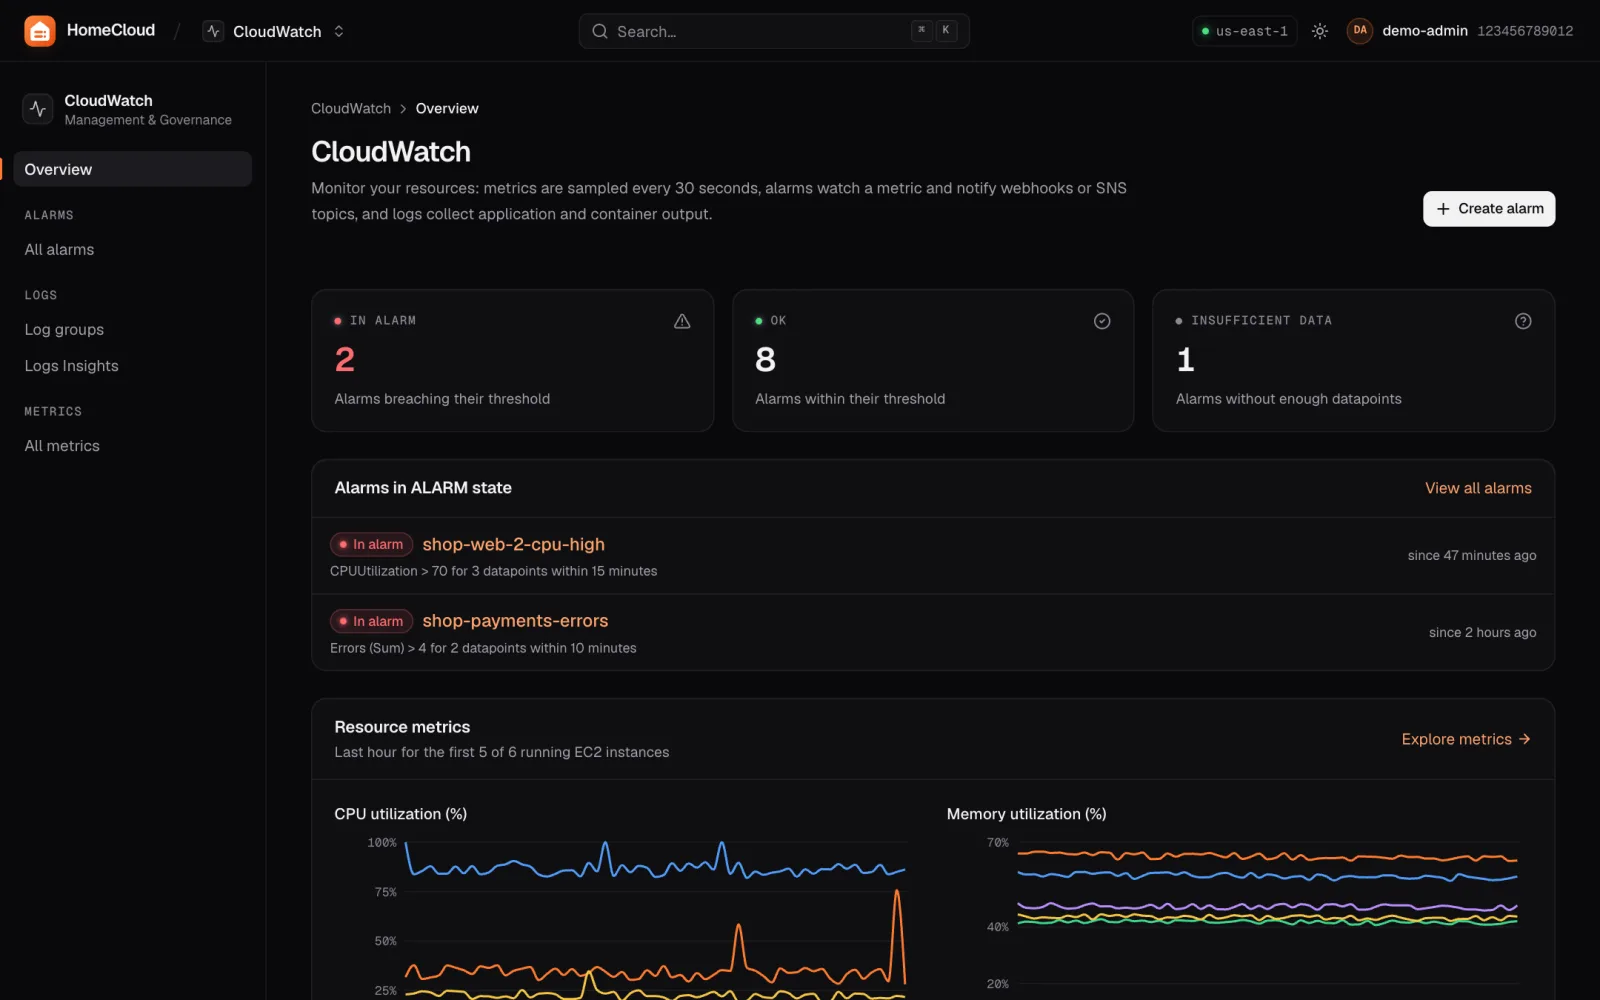This screenshot has width=1600, height=1000.
Task: Click the DA user avatar
Action: click(1360, 31)
